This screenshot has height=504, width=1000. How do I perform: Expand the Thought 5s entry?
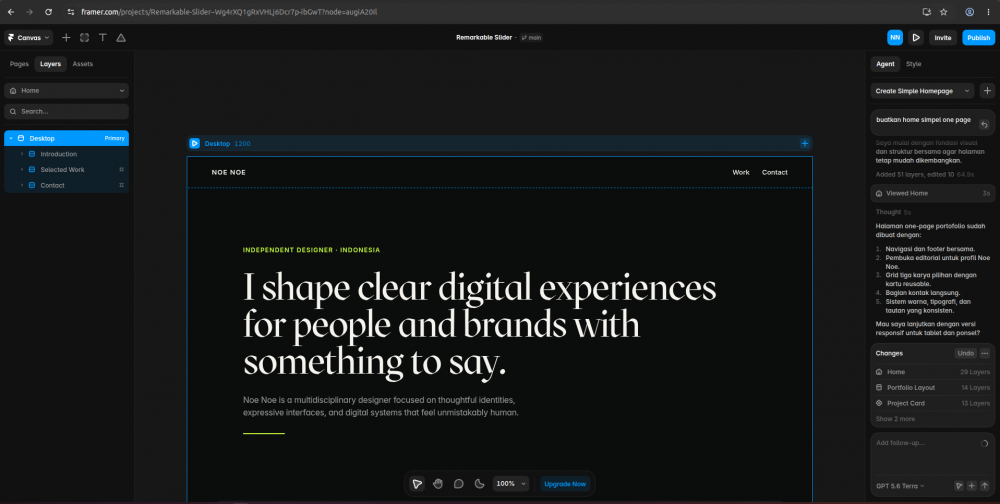(x=892, y=212)
